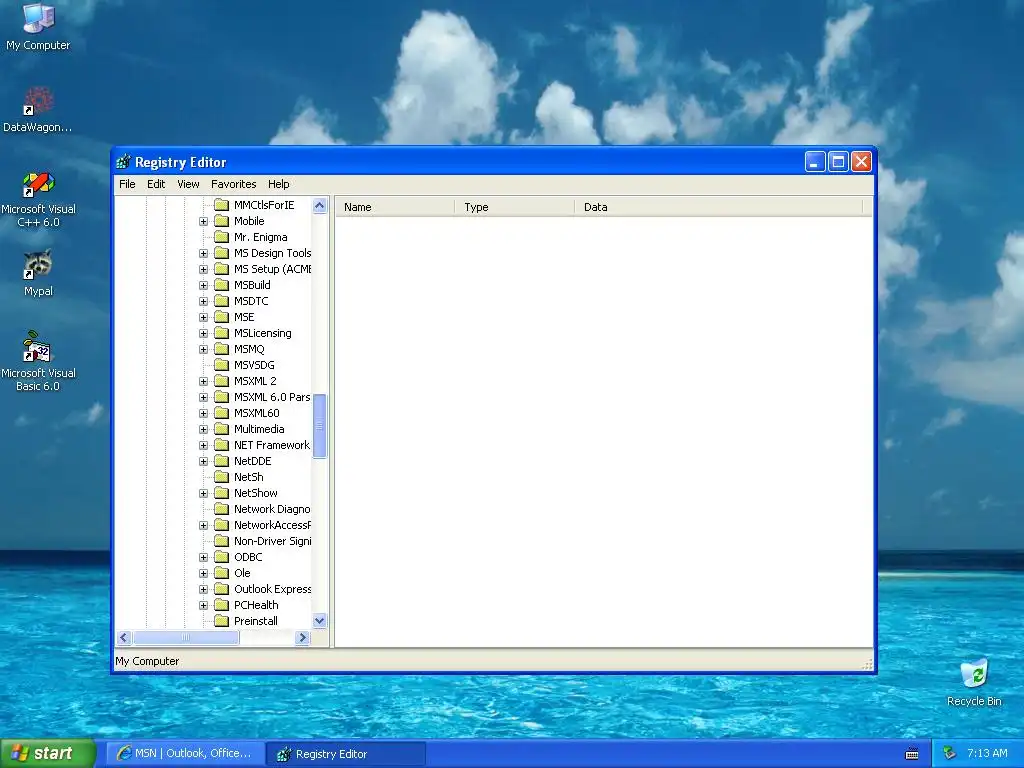
Task: Select the MSVSDG folder icon
Action: (x=222, y=365)
